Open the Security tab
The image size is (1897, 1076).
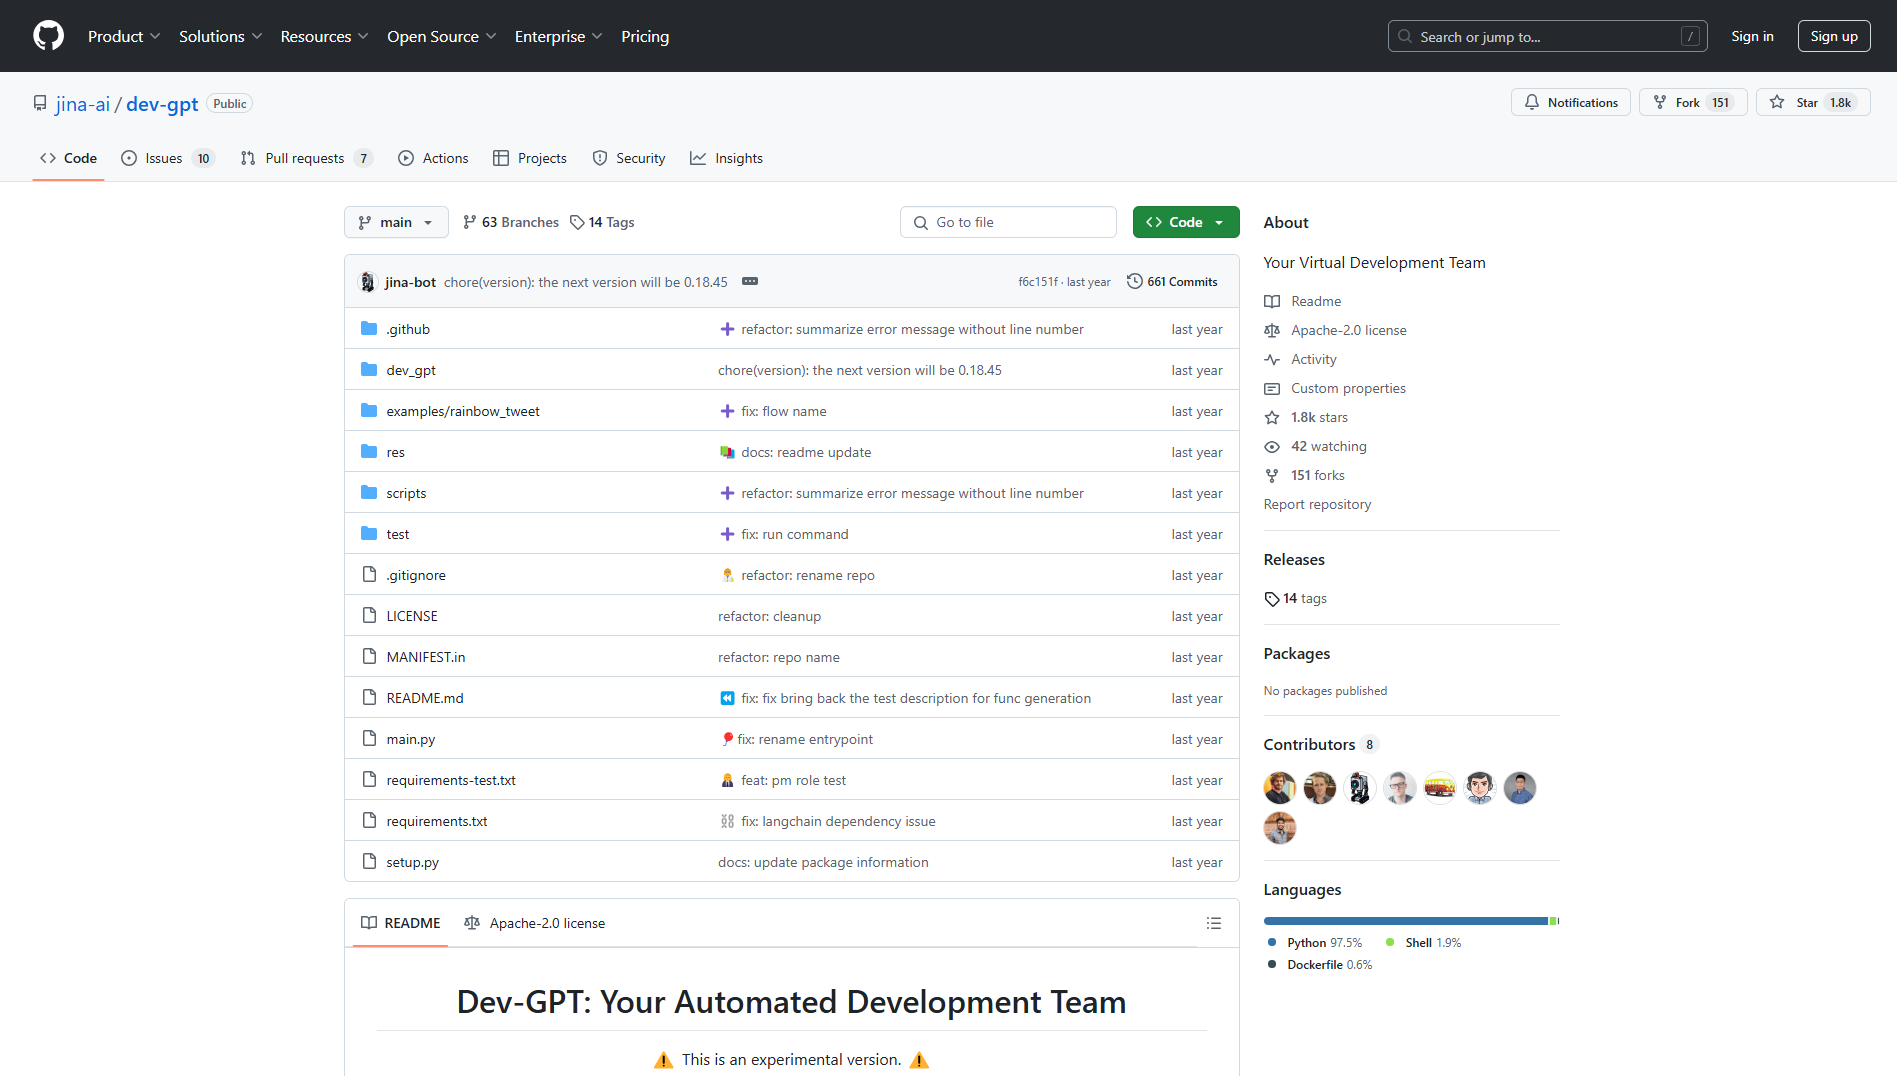click(629, 158)
